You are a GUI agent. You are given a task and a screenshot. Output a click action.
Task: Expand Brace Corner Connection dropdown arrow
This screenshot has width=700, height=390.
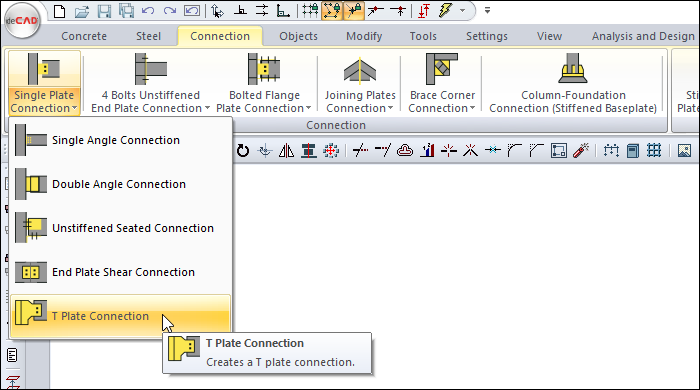coord(472,108)
